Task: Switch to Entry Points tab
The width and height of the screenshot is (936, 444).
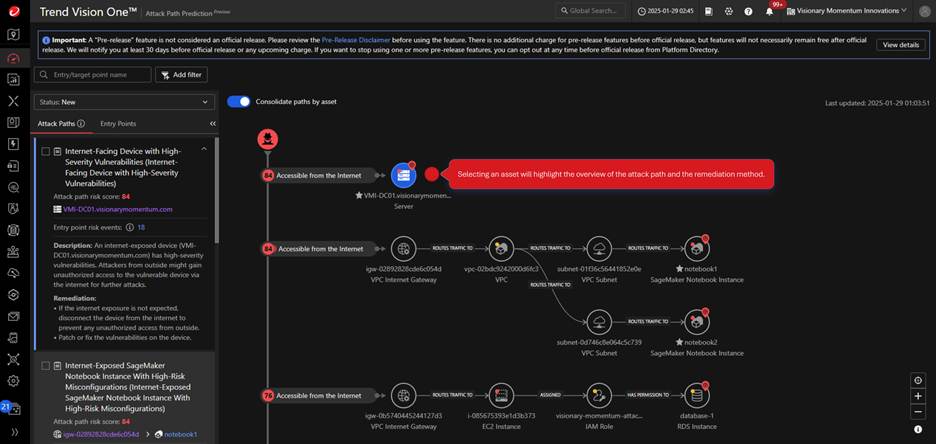Action: tap(118, 124)
